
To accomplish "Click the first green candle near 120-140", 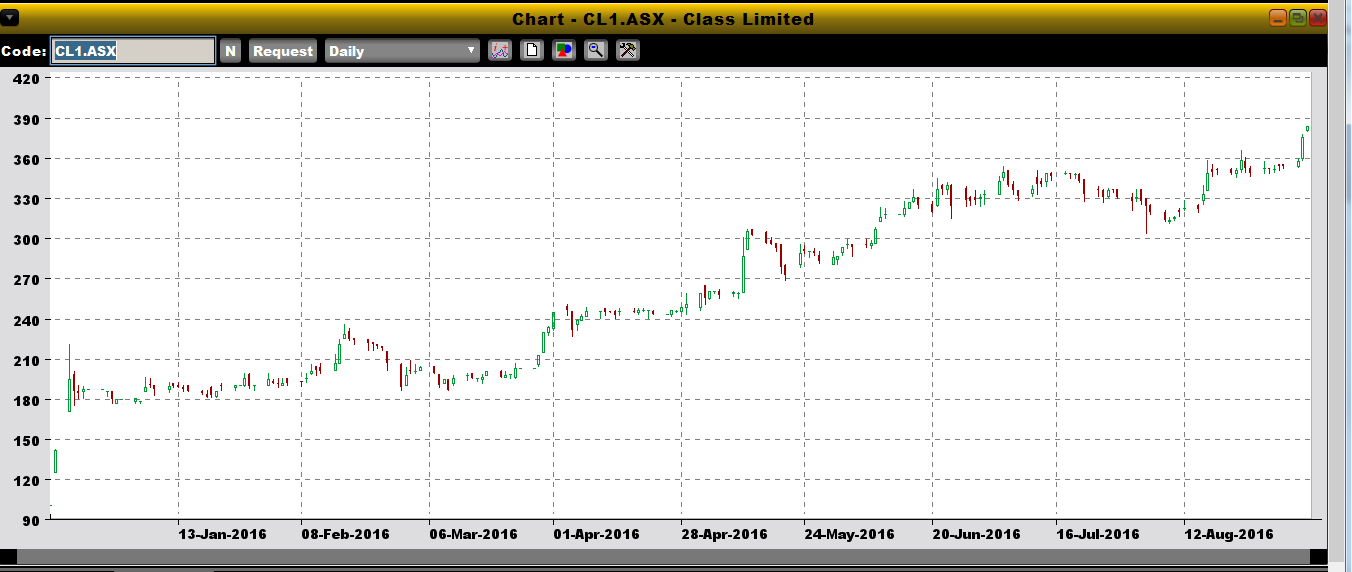I will pyautogui.click(x=55, y=461).
